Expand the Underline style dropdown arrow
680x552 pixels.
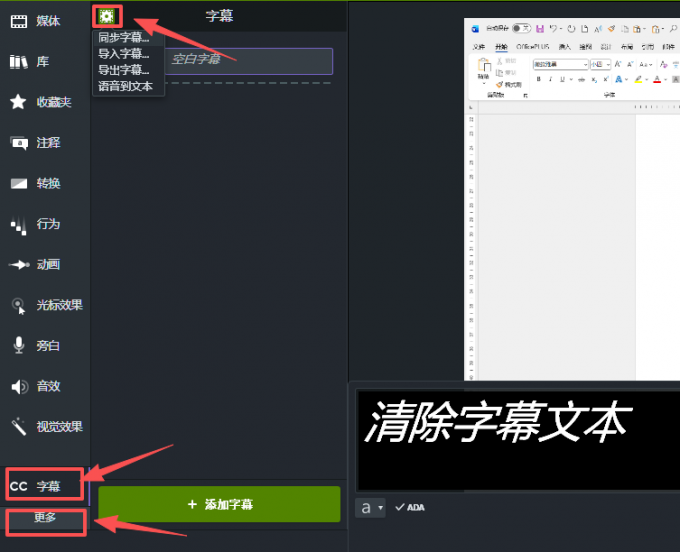(571, 79)
